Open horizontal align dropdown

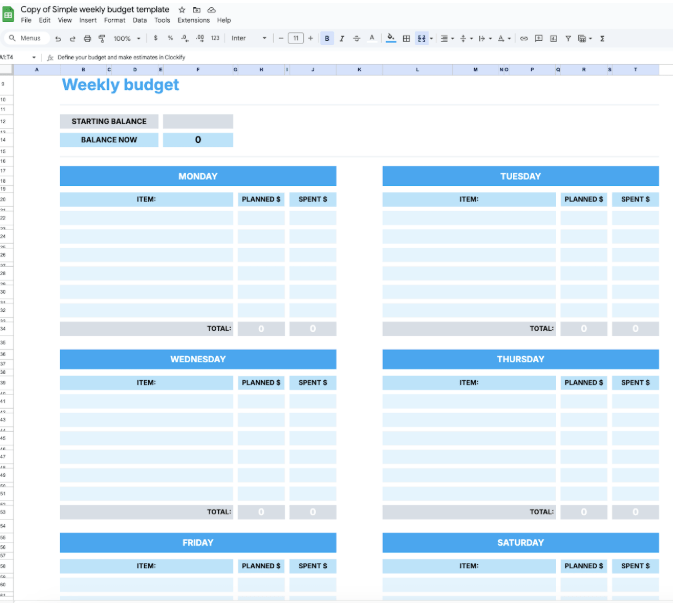pyautogui.click(x=446, y=39)
